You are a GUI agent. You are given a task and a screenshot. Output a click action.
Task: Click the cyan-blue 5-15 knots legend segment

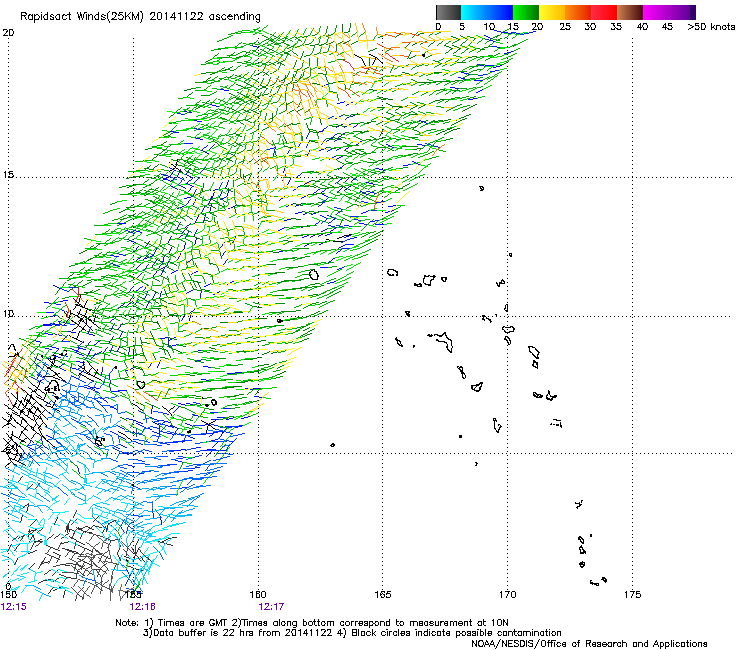[487, 12]
